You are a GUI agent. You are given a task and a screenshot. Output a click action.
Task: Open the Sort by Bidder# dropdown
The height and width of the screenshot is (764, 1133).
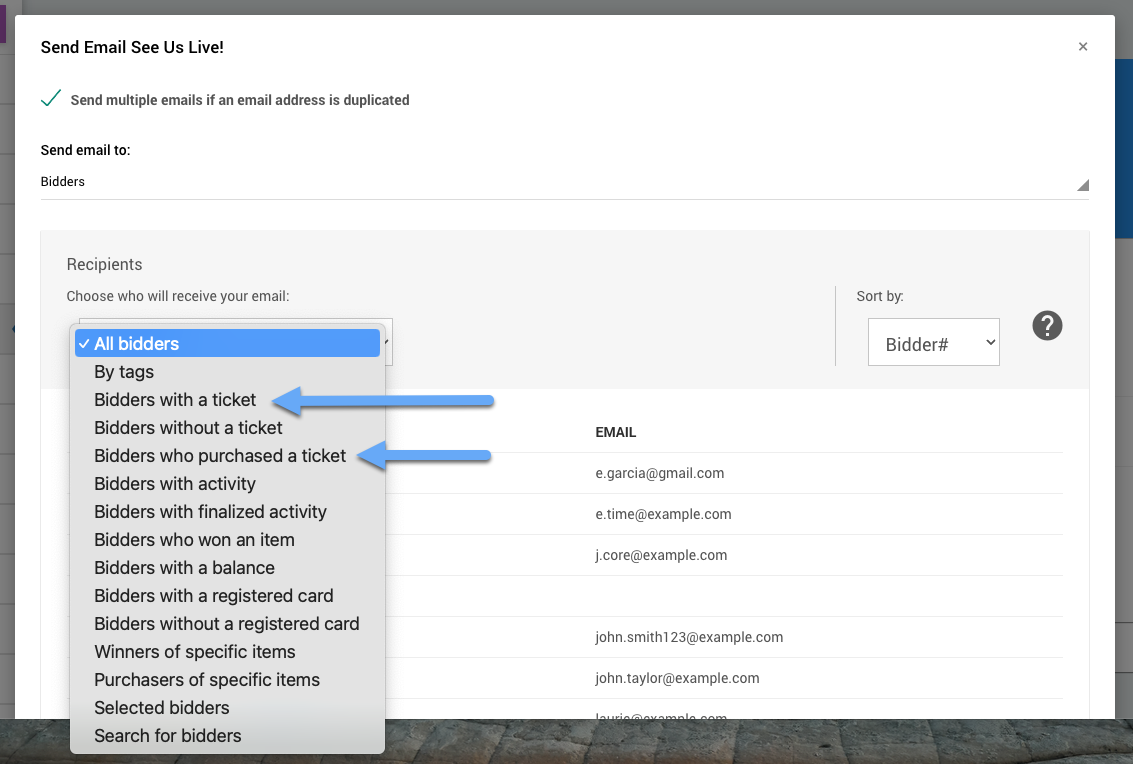tap(933, 343)
